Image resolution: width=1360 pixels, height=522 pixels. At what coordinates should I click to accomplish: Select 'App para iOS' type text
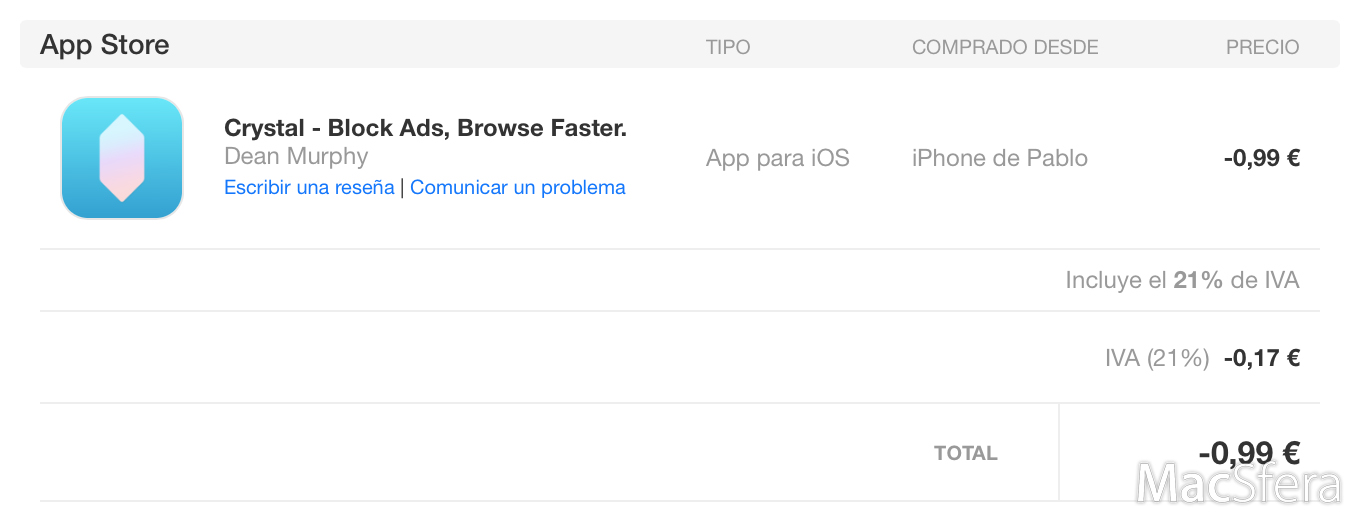point(778,158)
